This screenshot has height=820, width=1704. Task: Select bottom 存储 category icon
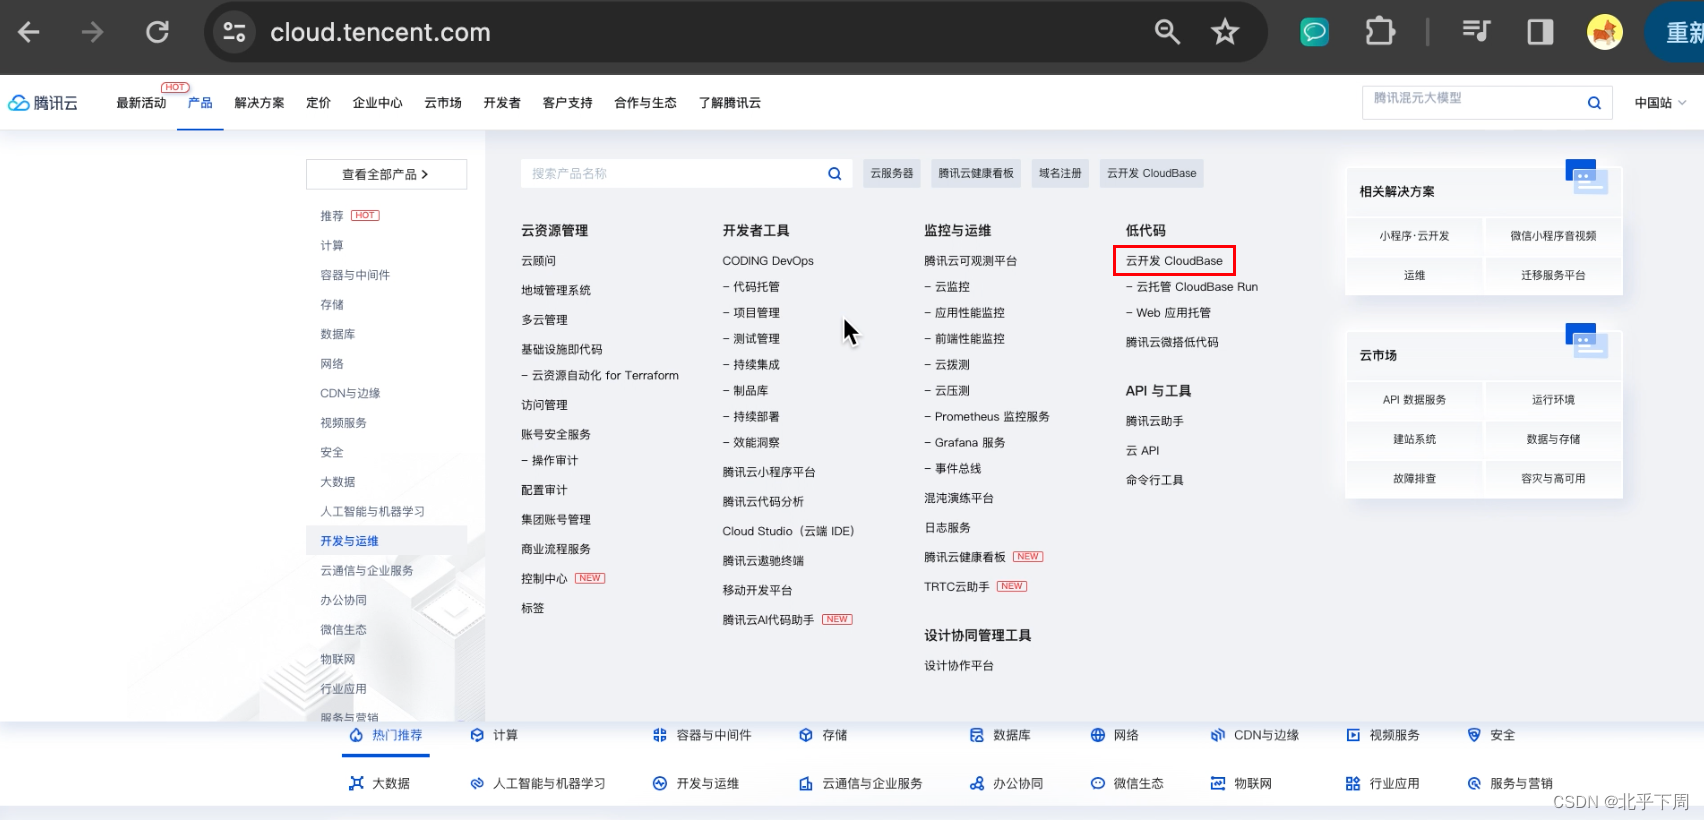coord(806,735)
